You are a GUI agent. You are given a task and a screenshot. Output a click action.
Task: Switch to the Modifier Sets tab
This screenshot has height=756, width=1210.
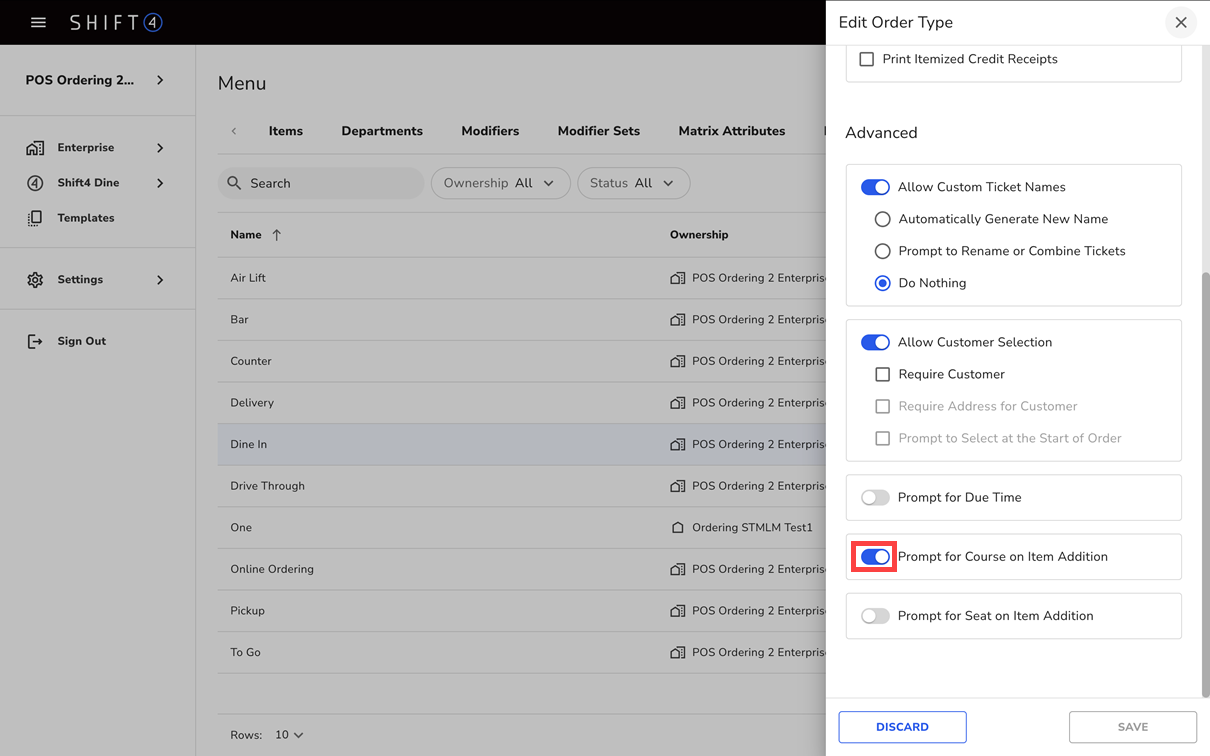pyautogui.click(x=599, y=131)
